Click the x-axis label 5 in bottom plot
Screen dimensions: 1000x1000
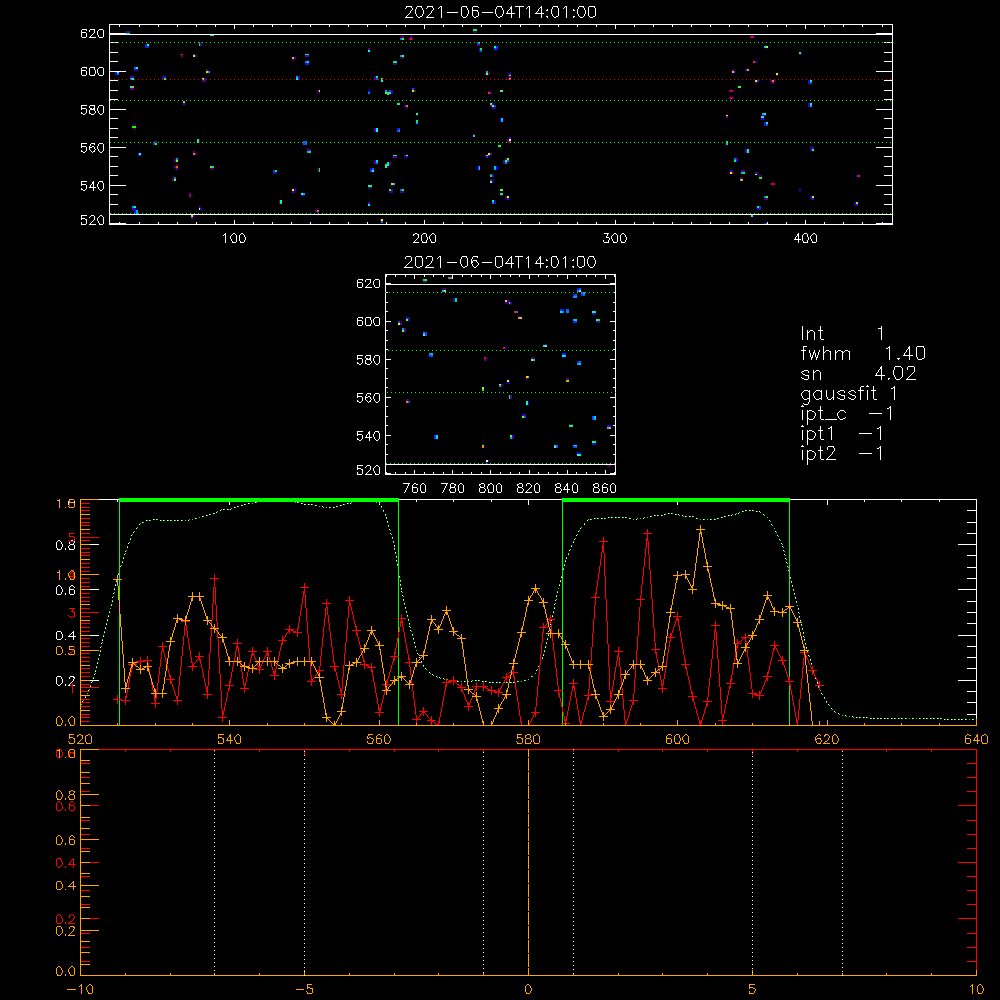(753, 989)
